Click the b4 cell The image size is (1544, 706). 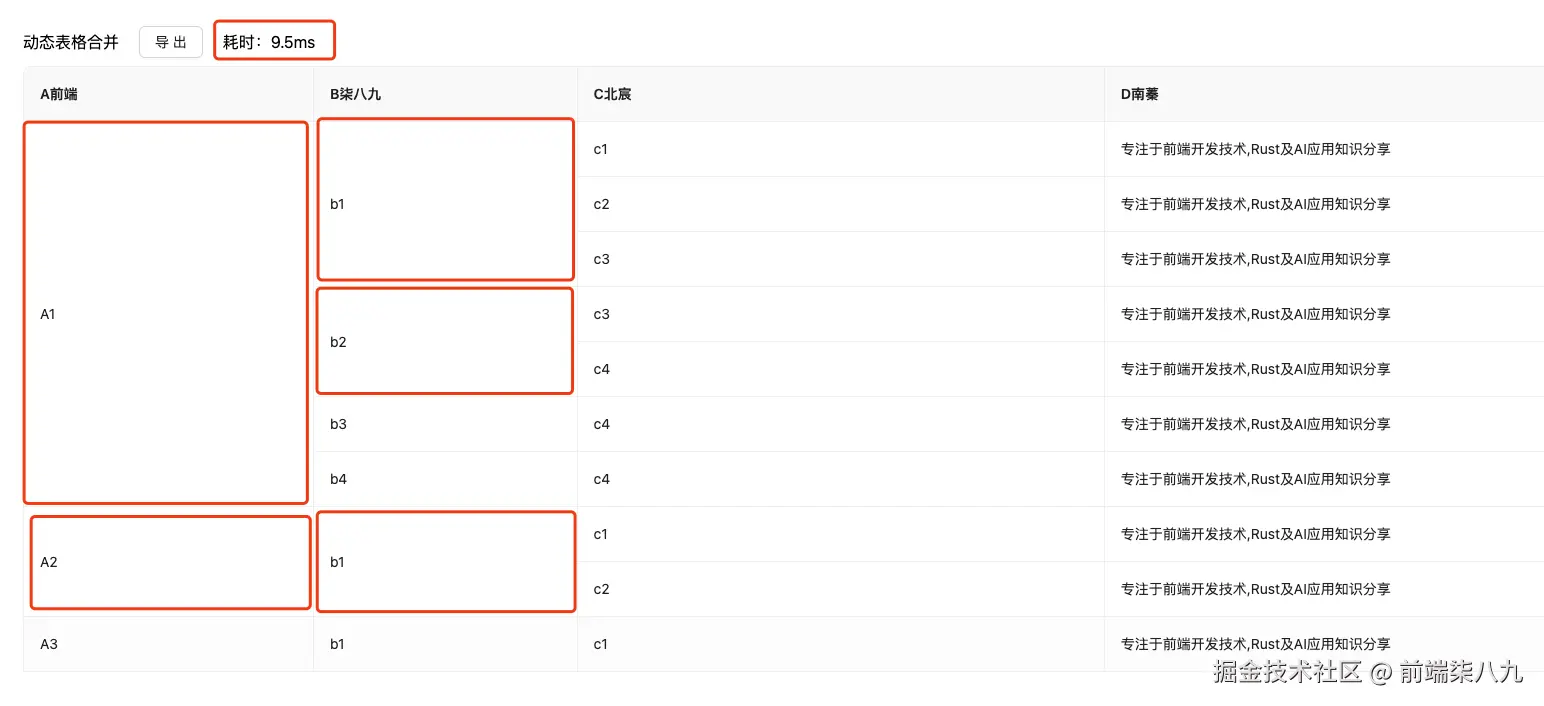tap(338, 479)
